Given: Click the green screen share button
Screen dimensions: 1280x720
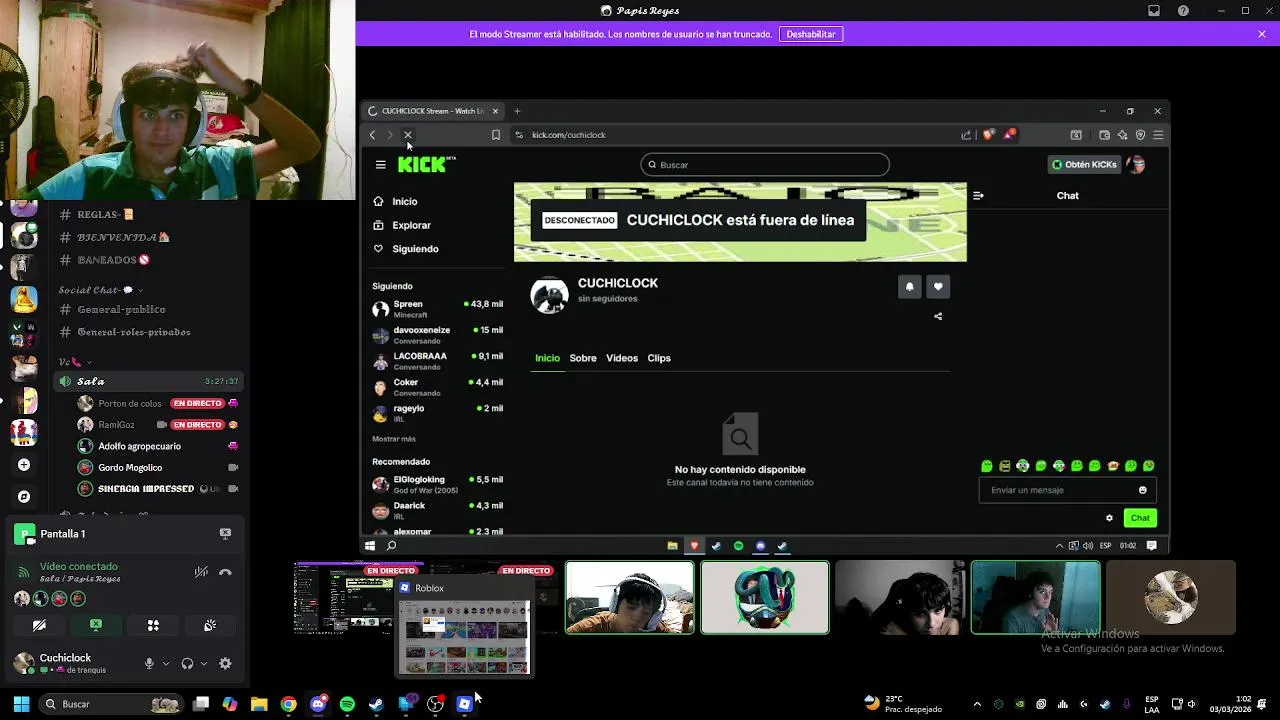Looking at the screenshot, I should coord(96,625).
